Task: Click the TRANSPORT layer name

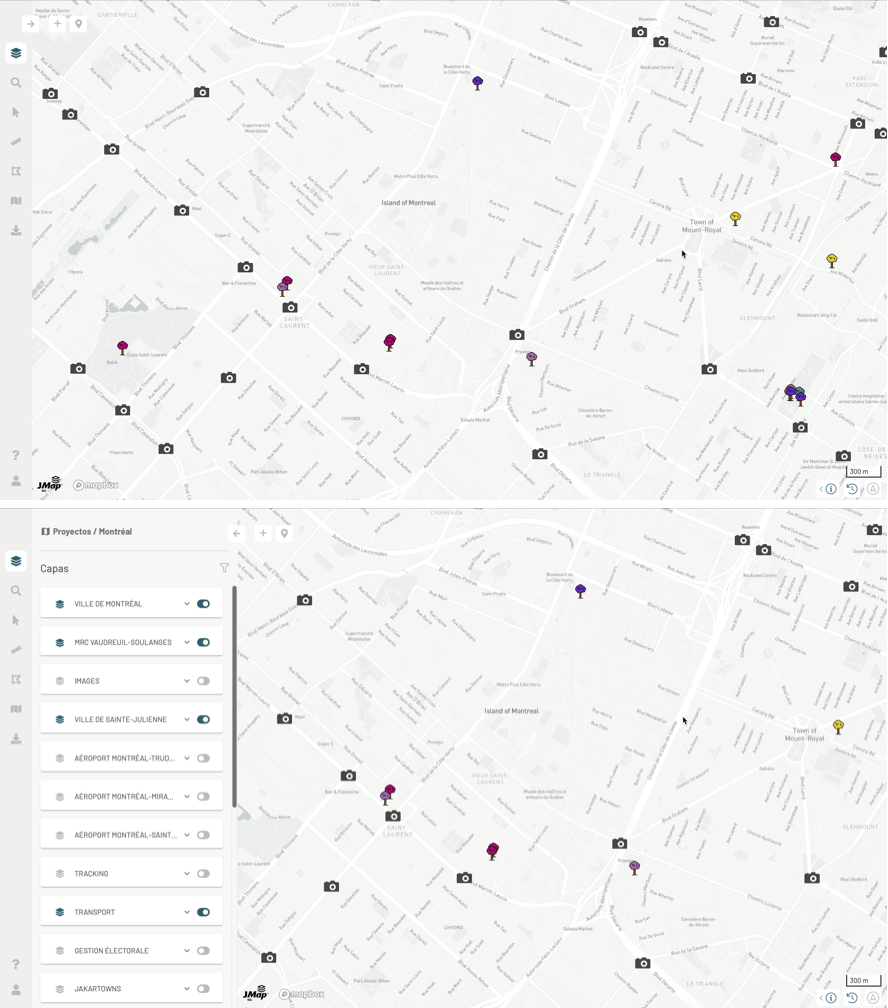Action: point(94,912)
